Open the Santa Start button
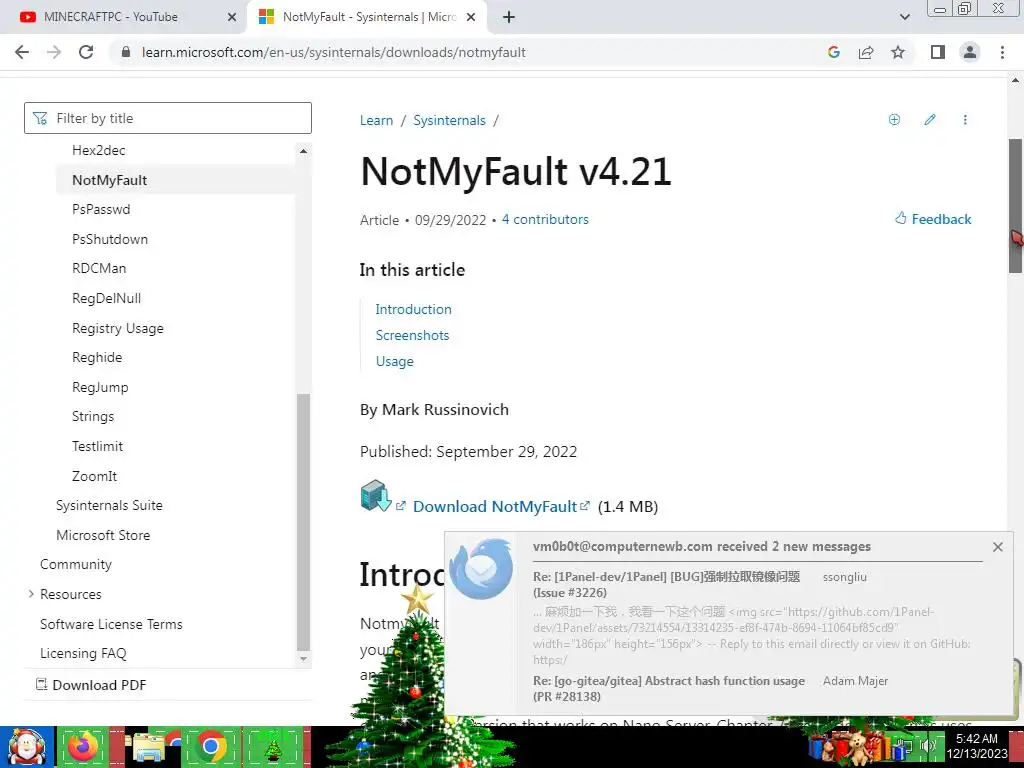1024x768 pixels. pos(26,748)
